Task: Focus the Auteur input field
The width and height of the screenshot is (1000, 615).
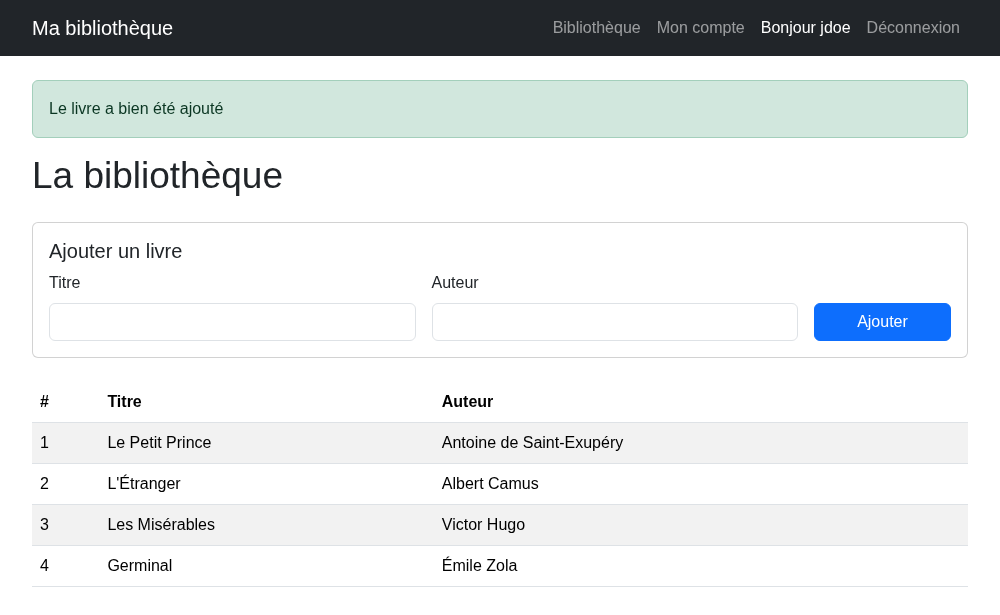Action: coord(615,322)
